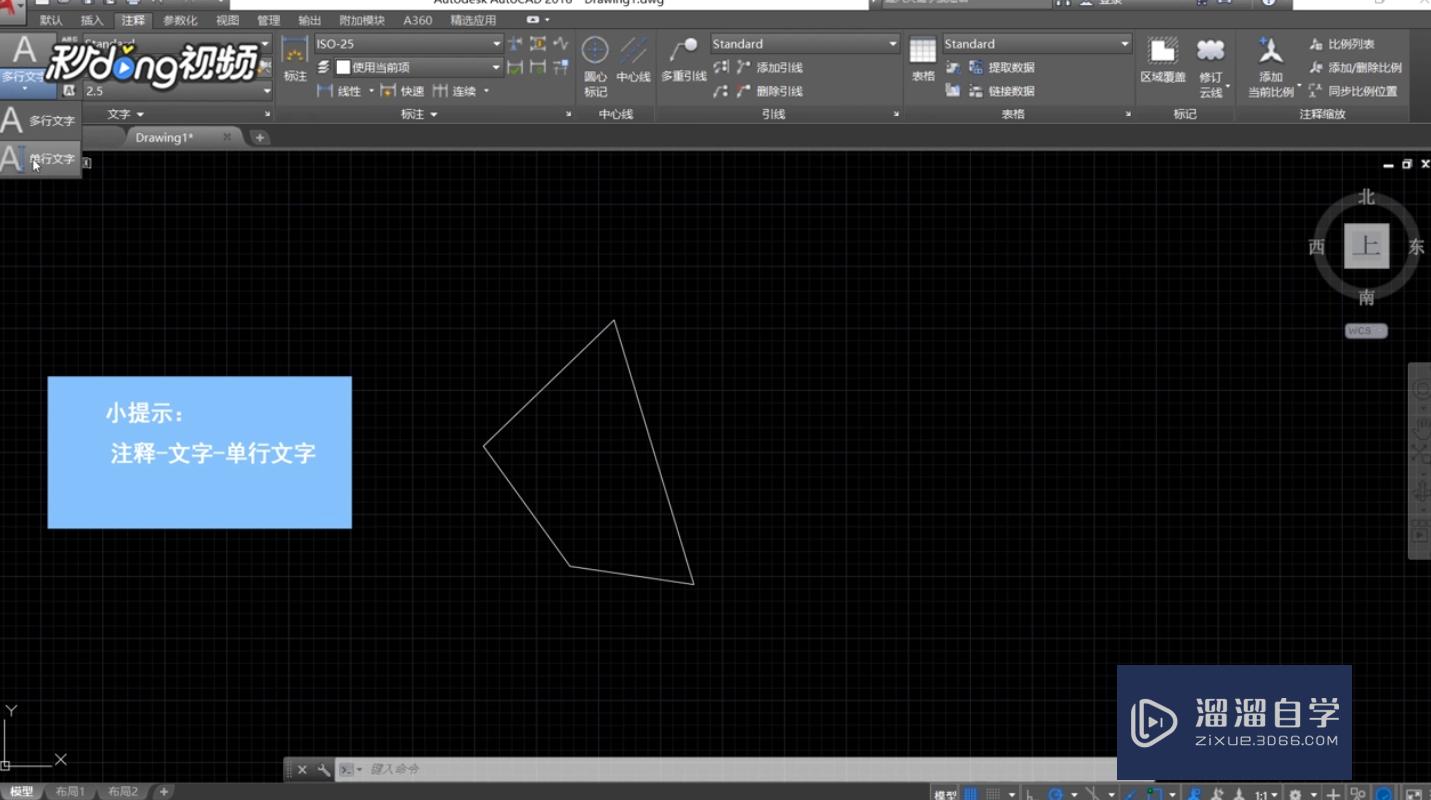Click the 区域覆盖 wipeout tool
This screenshot has width=1431, height=800.
click(1163, 60)
